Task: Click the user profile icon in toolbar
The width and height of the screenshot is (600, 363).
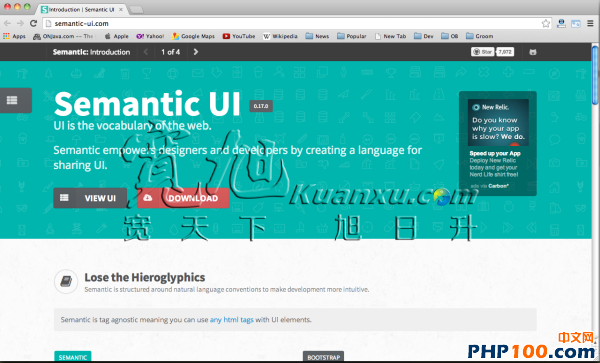Action: pos(561,23)
